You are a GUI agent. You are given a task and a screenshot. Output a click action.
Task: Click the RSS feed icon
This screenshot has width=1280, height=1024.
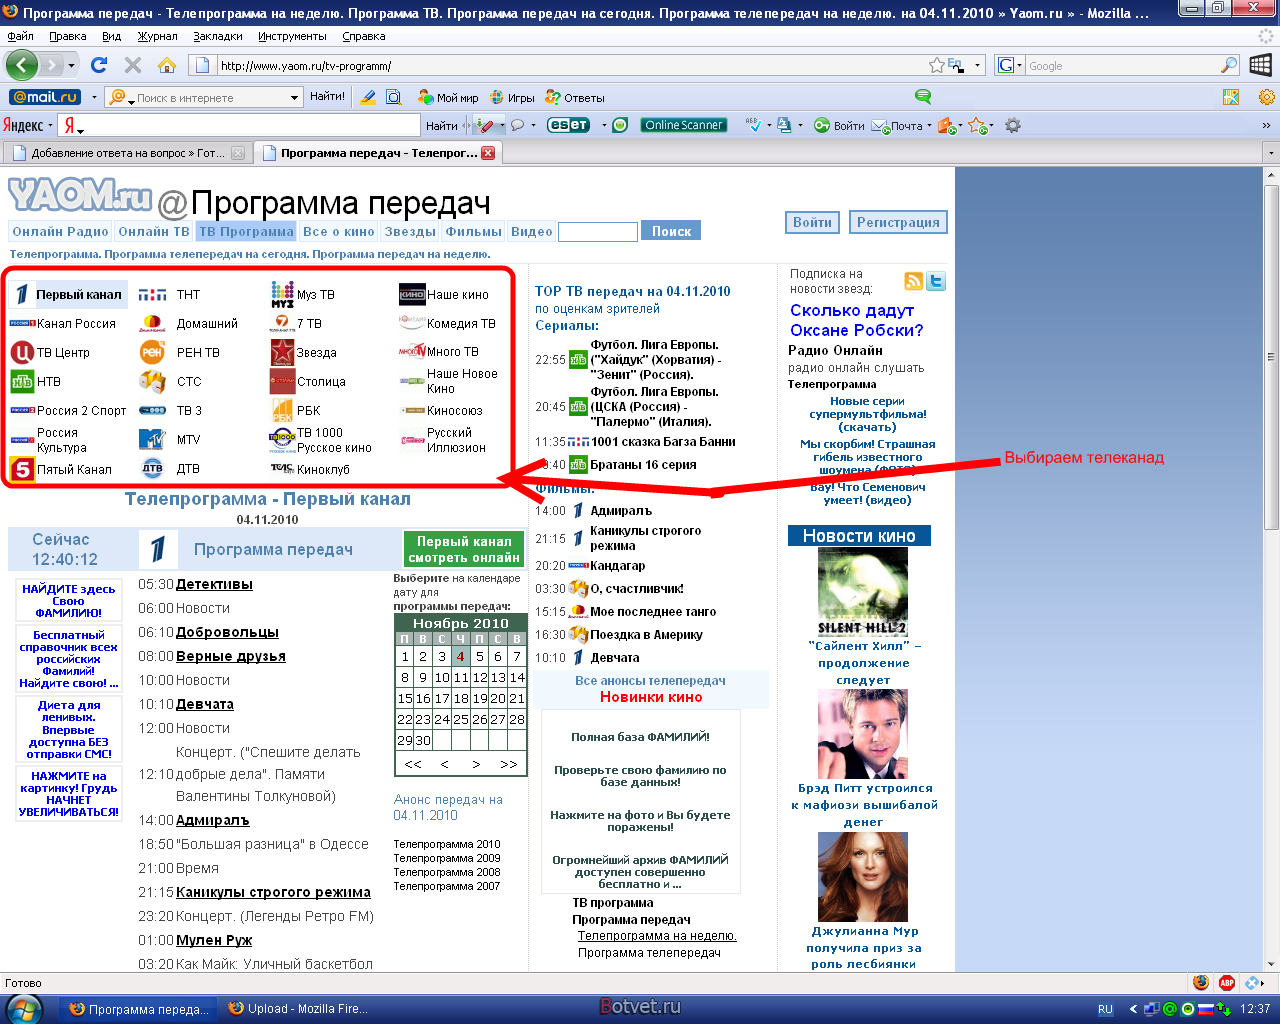(x=913, y=281)
